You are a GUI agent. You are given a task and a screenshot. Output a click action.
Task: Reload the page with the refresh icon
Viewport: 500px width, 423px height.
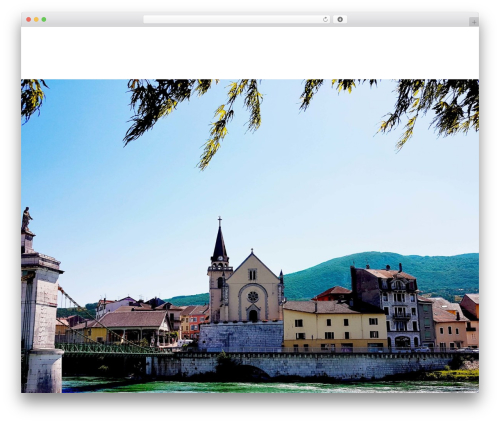click(x=325, y=19)
